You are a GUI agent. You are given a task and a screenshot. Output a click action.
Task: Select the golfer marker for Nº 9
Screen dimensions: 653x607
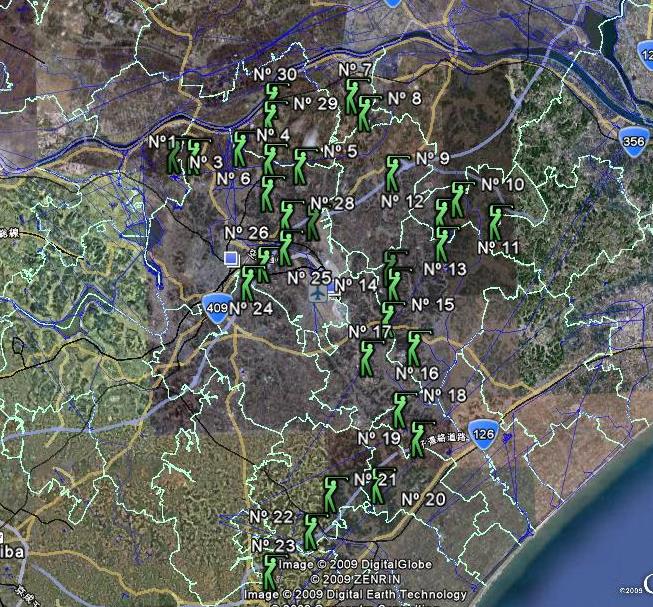point(394,174)
